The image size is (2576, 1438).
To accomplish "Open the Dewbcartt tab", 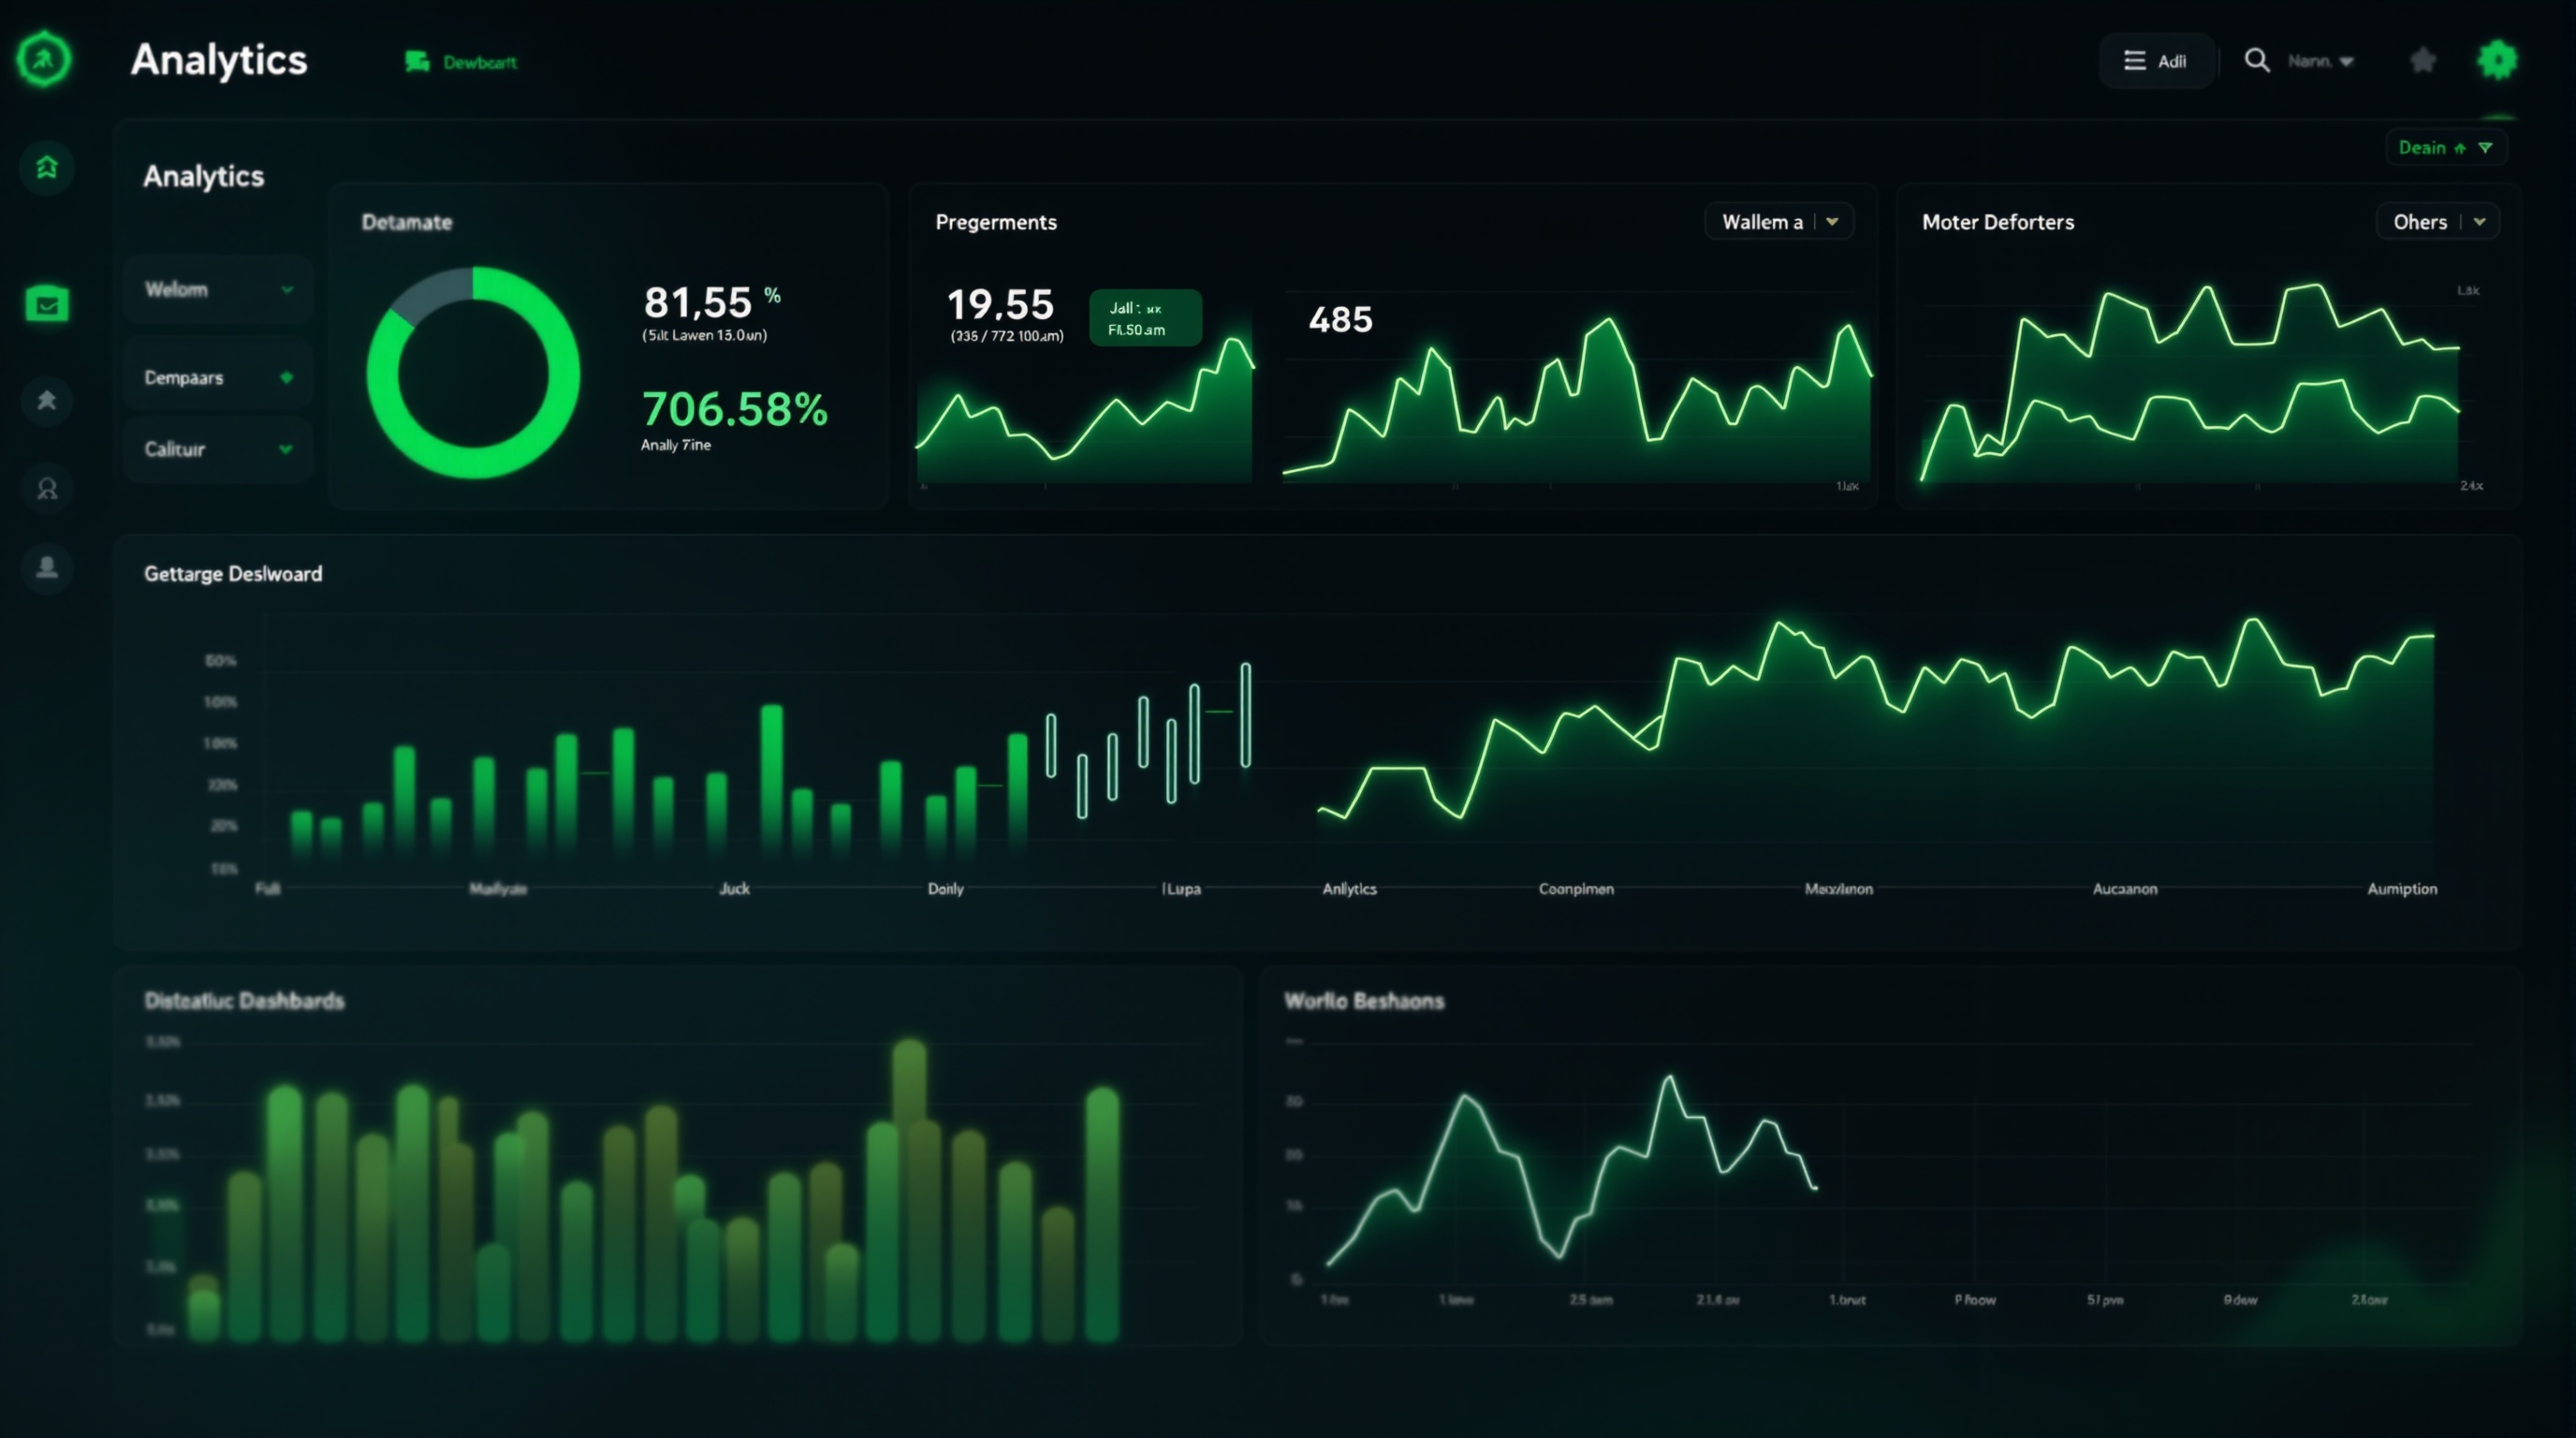I will [461, 62].
